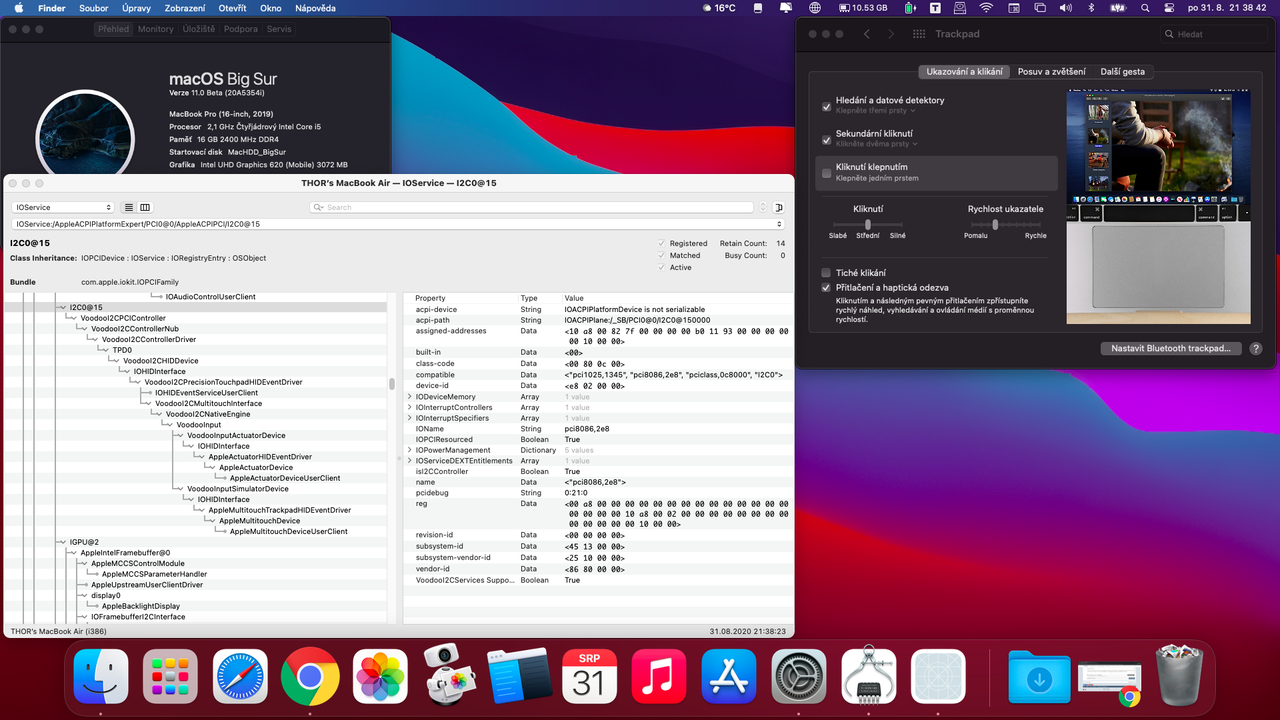Adjust the Kliknutí firmness slider
The width and height of the screenshot is (1280, 720).
click(868, 224)
